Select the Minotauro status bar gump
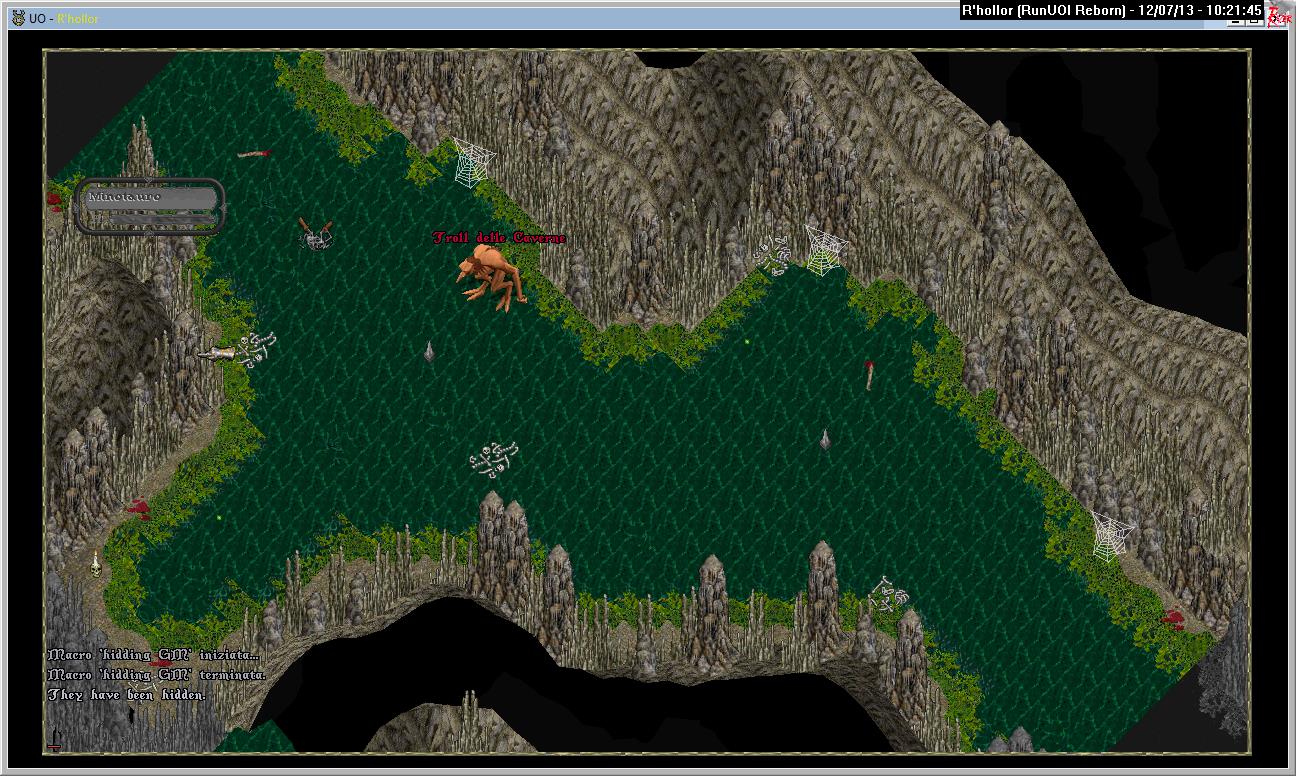The image size is (1296, 776). tap(149, 206)
